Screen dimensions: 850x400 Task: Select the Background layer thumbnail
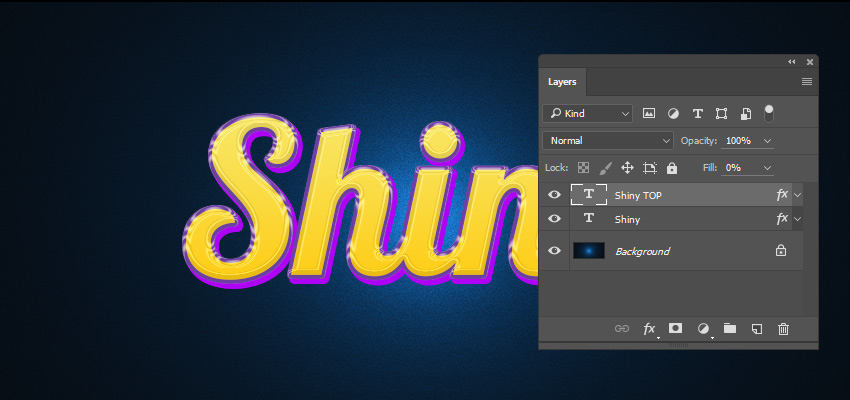(x=589, y=250)
